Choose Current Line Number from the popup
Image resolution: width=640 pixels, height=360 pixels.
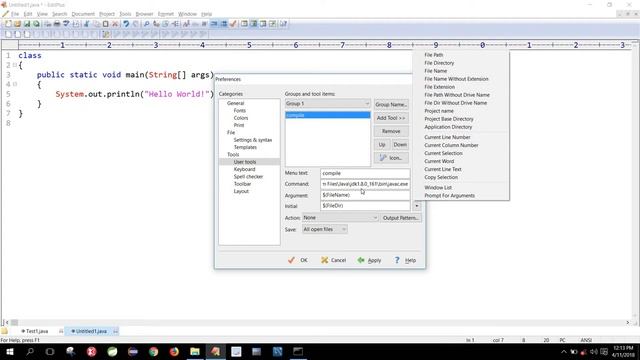click(x=447, y=137)
